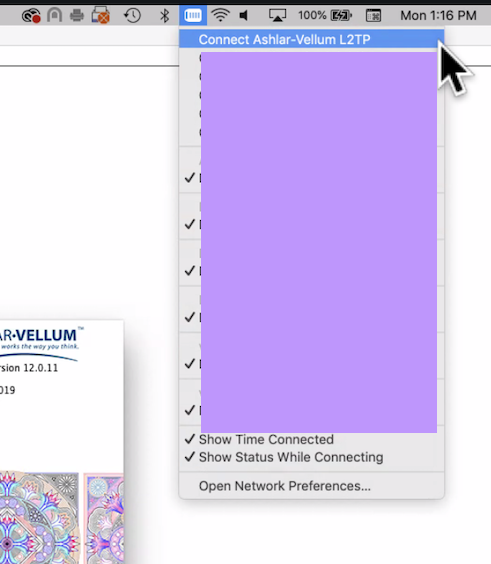Select the pink-bordered mandala artwork thumbnail
This screenshot has height=564, width=491.
pyautogui.click(x=104, y=518)
